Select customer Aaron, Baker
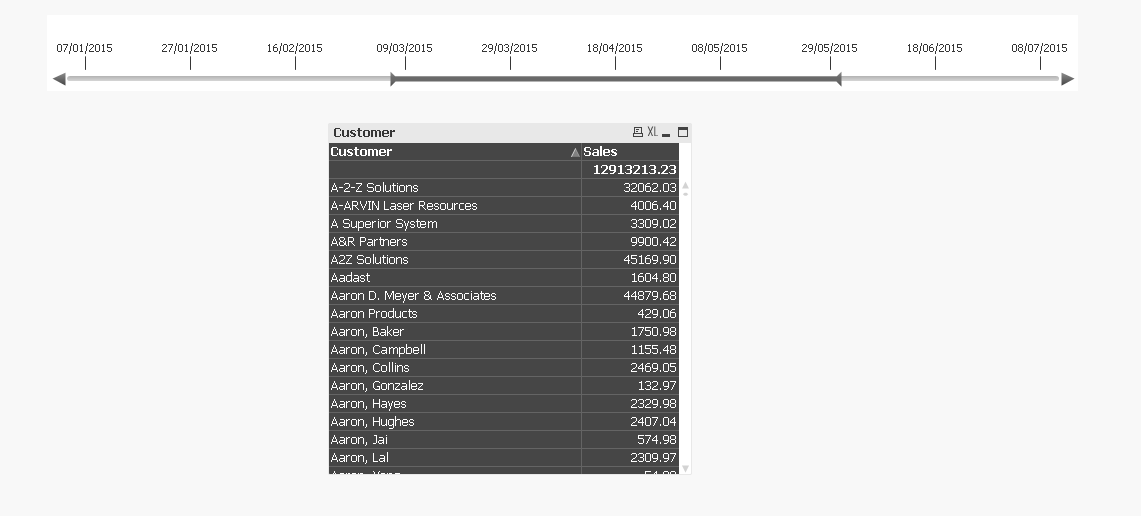The width and height of the screenshot is (1141, 516). pos(455,331)
